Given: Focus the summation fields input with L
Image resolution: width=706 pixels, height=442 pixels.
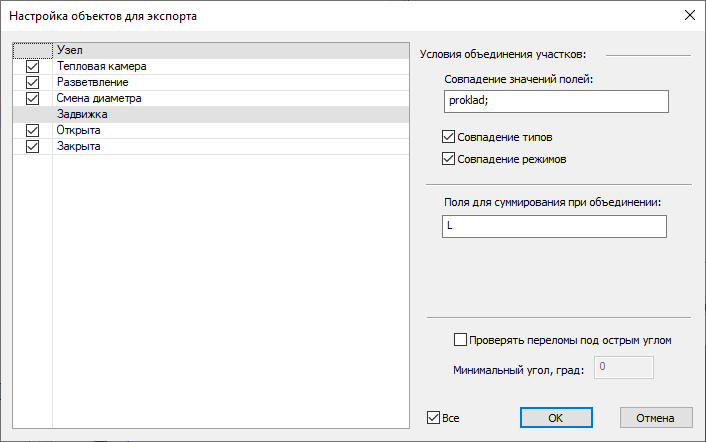Looking at the screenshot, I should point(554,226).
